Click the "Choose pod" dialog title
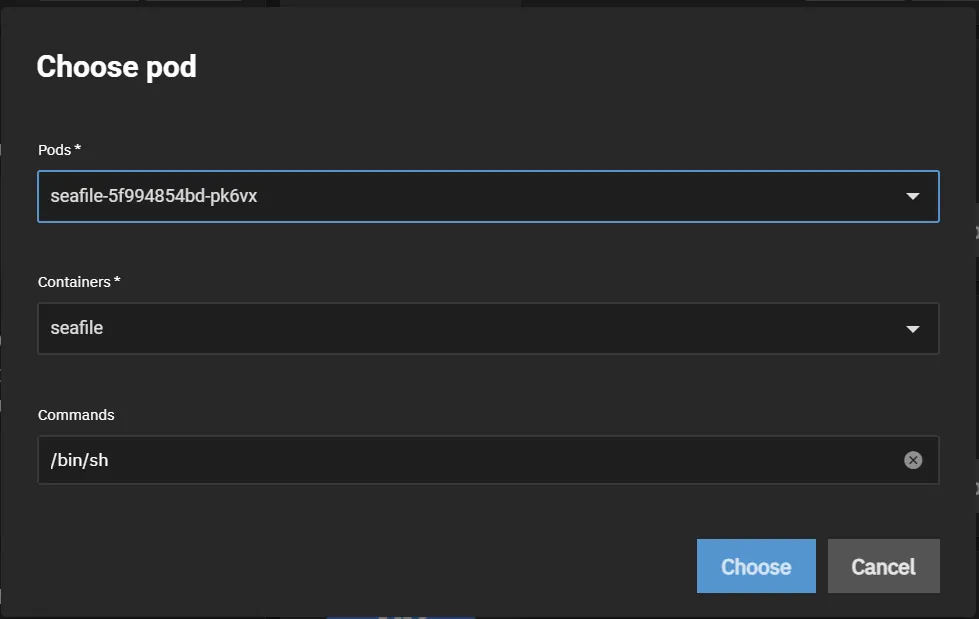979x619 pixels. point(116,67)
